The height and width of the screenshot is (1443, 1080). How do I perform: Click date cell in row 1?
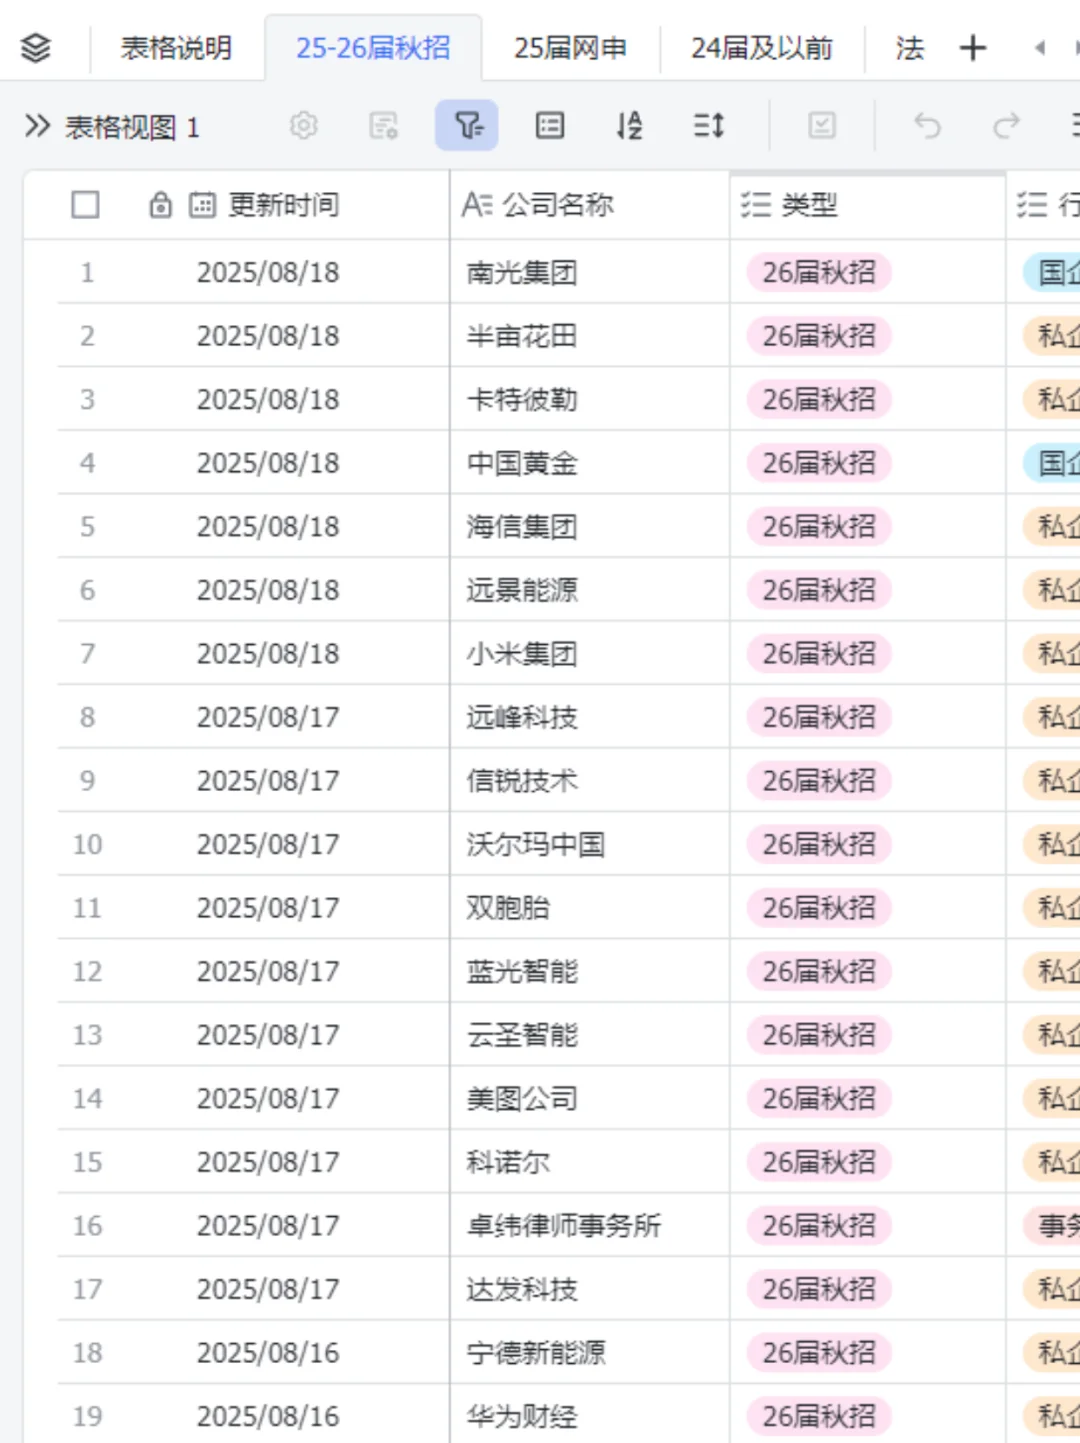[x=268, y=272]
